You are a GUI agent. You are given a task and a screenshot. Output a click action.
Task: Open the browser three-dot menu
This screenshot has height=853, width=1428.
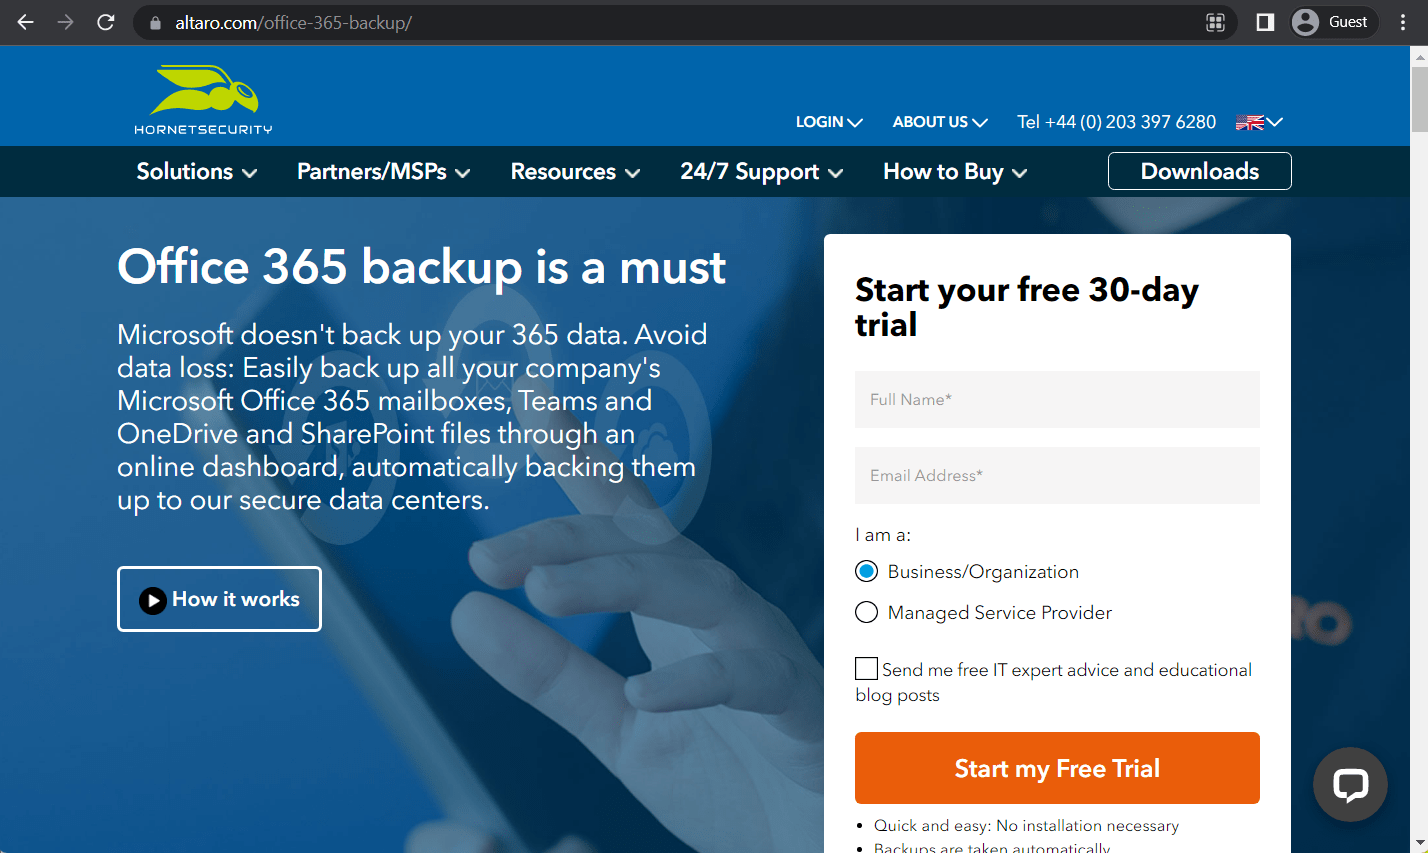coord(1402,21)
